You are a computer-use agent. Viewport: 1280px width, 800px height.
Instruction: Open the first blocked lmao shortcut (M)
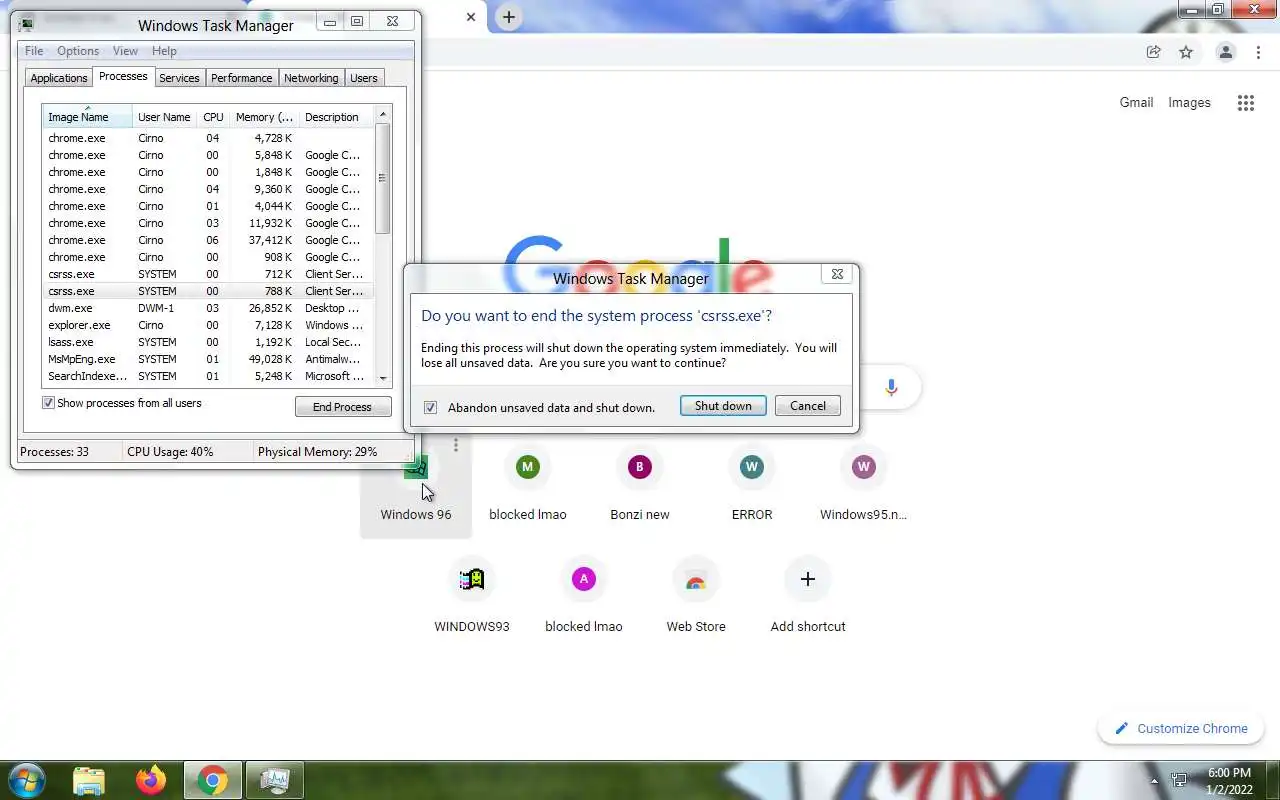pyautogui.click(x=527, y=485)
